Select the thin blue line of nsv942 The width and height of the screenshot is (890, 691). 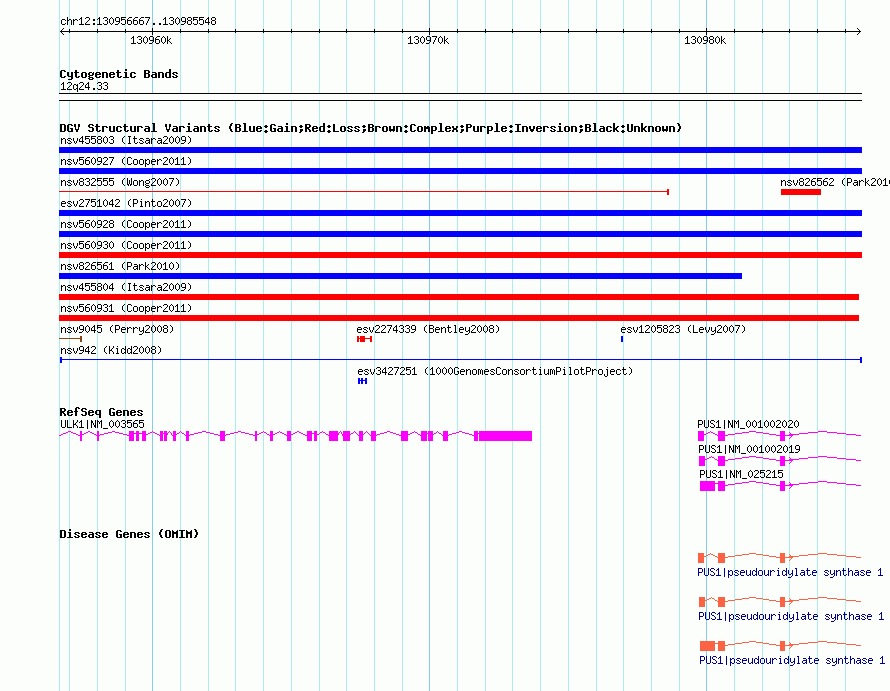pos(460,360)
